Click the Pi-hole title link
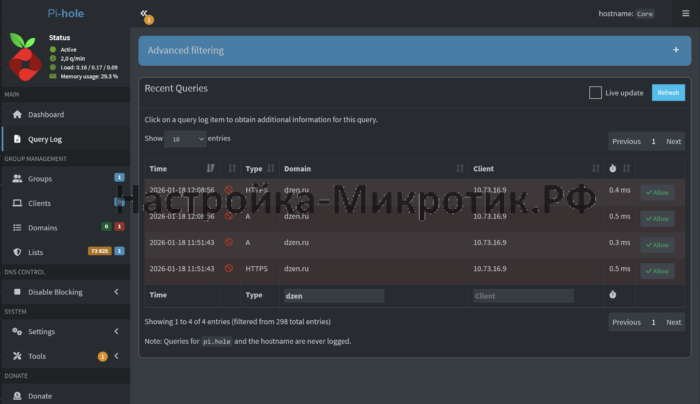This screenshot has width=700, height=404. (x=66, y=13)
